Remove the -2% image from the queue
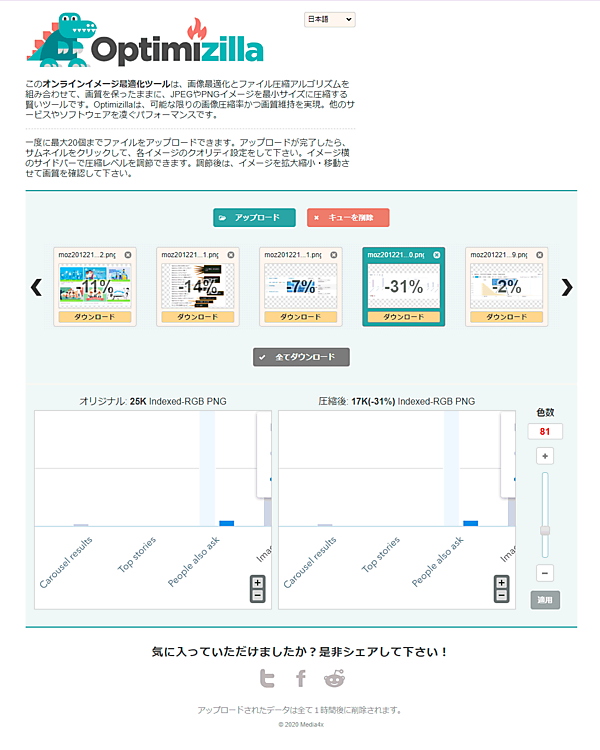 pos(539,255)
